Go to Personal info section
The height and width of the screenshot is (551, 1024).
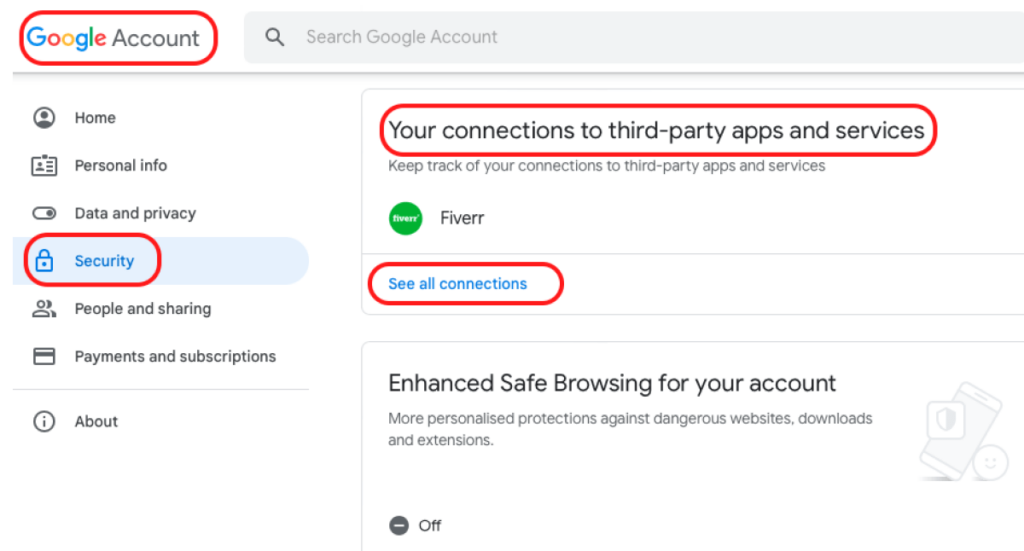coord(121,166)
